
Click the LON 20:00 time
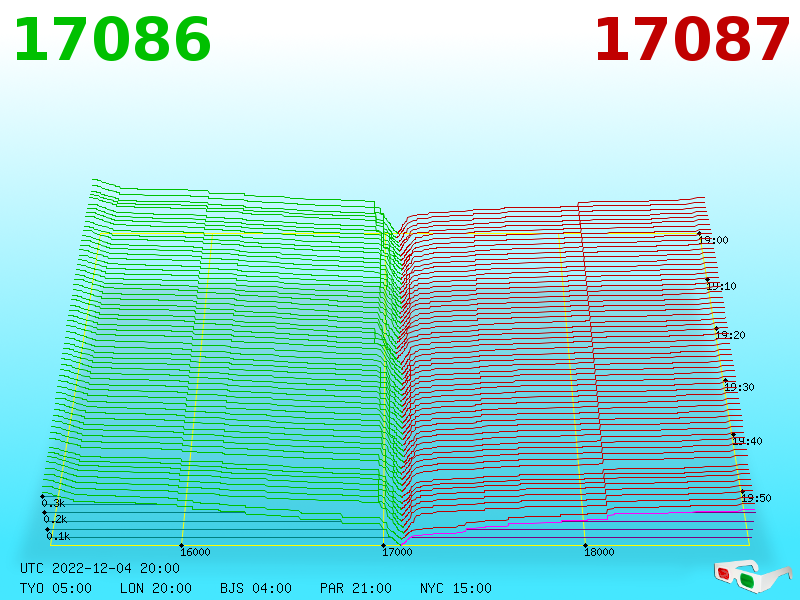[x=156, y=588]
